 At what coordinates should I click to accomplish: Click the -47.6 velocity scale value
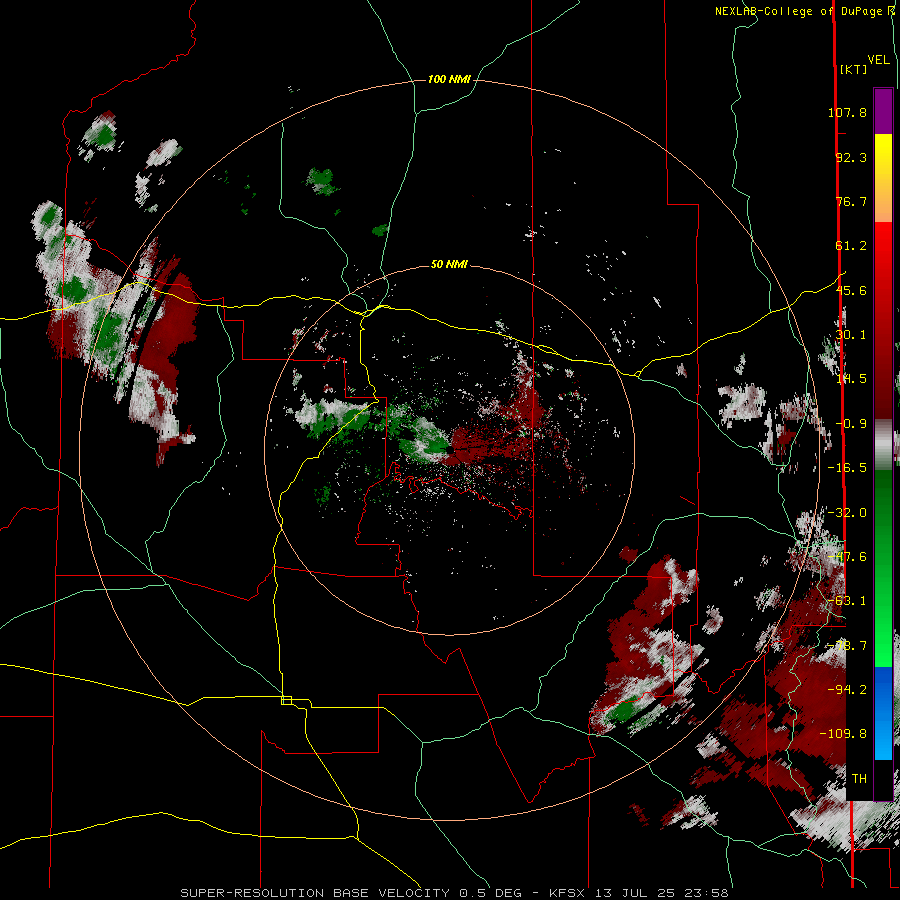847,557
